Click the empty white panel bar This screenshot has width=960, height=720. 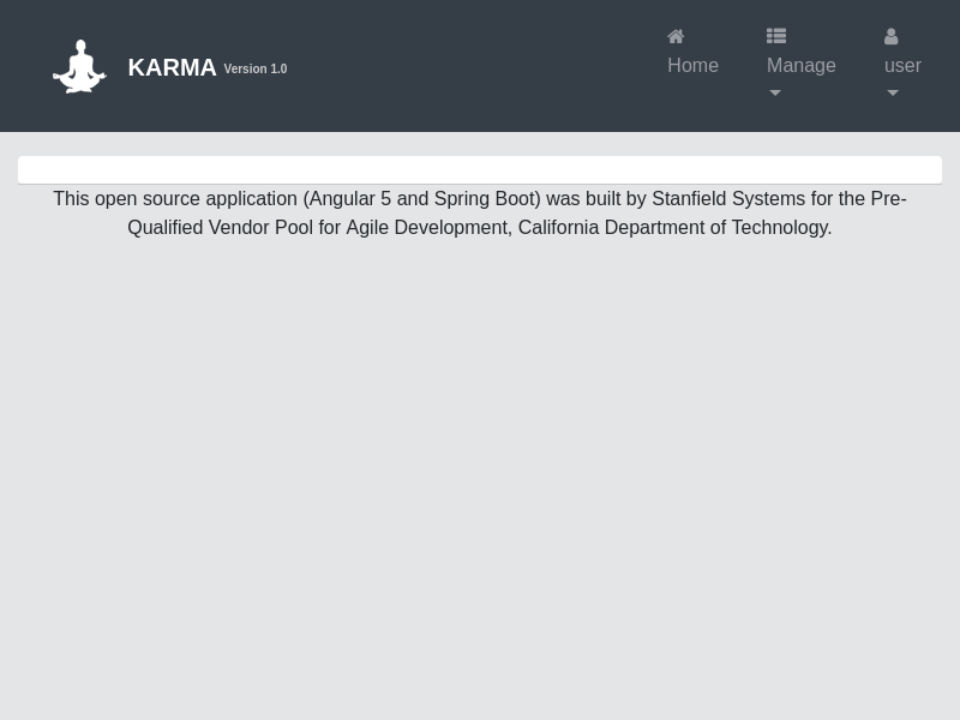tap(480, 169)
